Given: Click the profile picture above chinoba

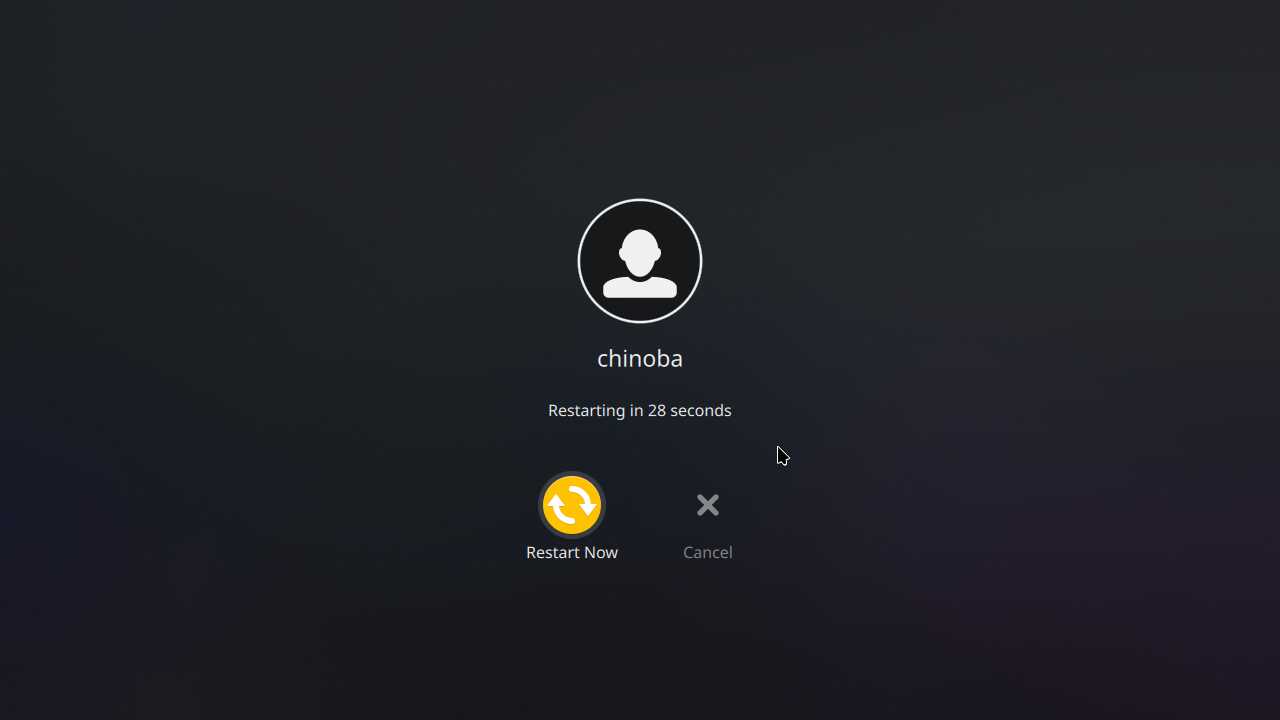Looking at the screenshot, I should click(x=640, y=261).
